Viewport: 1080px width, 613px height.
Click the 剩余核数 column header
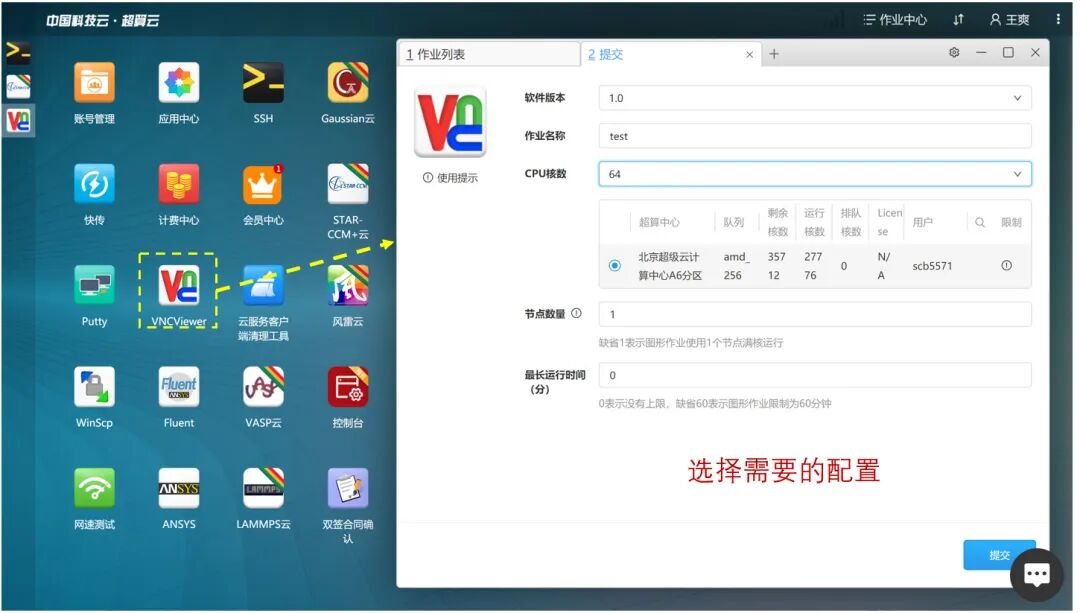[x=778, y=222]
